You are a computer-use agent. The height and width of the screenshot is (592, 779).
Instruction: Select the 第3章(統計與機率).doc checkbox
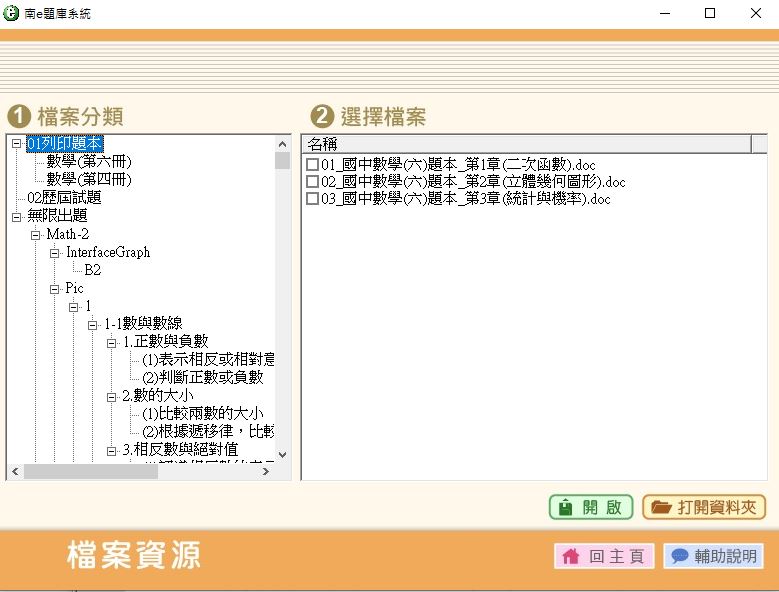click(312, 199)
